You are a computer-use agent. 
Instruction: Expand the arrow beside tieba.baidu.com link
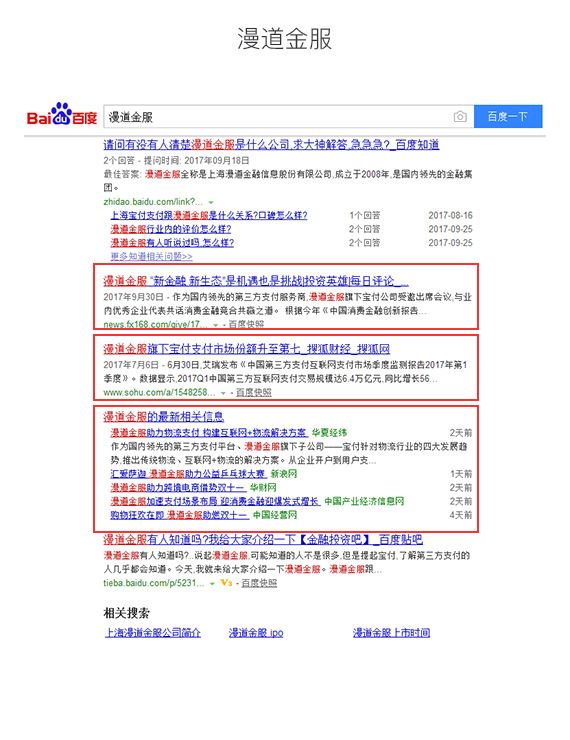click(212, 584)
